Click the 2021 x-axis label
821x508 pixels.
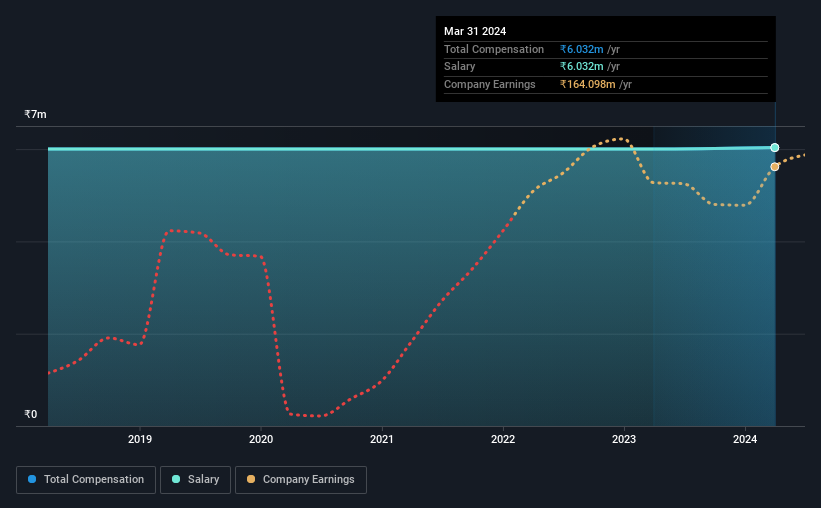tap(382, 439)
